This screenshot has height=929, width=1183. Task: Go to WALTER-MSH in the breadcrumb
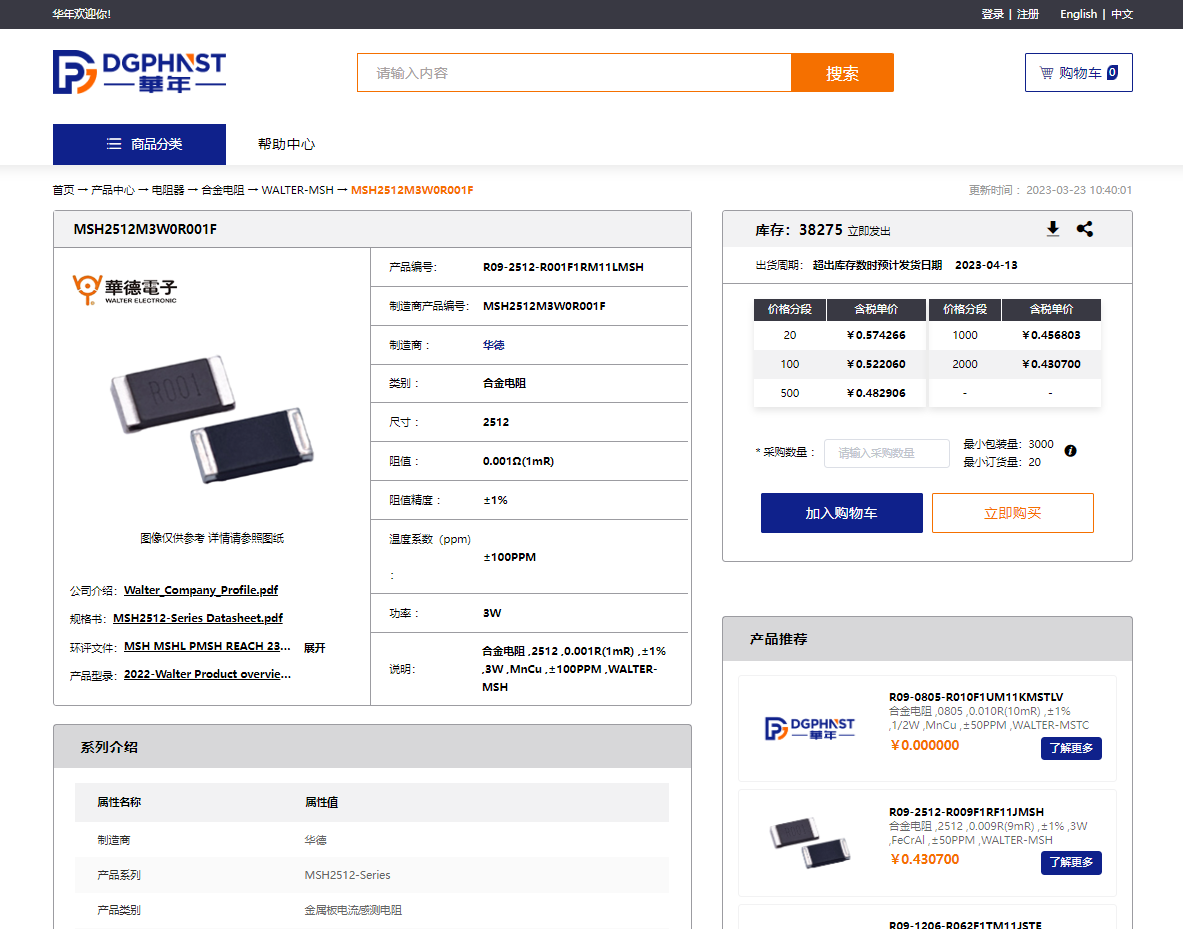[297, 190]
